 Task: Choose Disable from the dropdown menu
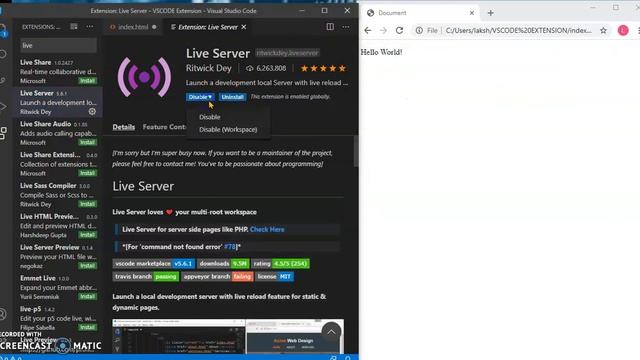tap(210, 117)
